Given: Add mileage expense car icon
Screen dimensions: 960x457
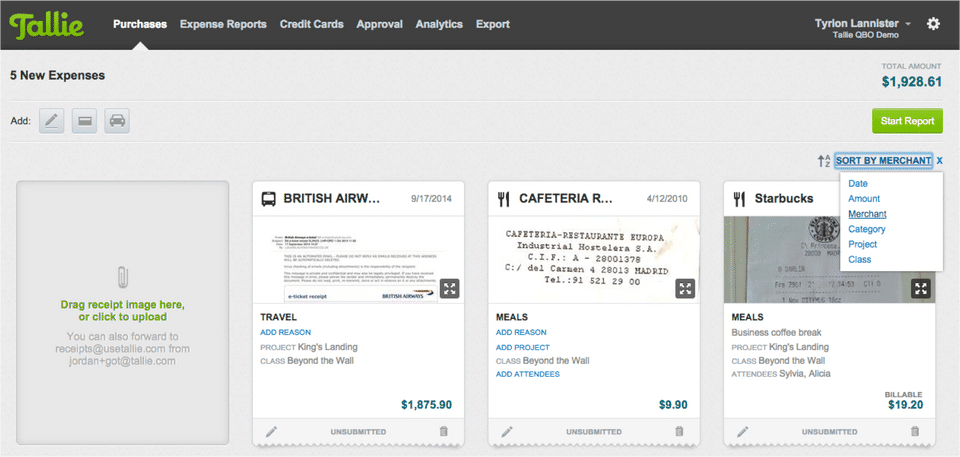Looking at the screenshot, I should tap(117, 121).
